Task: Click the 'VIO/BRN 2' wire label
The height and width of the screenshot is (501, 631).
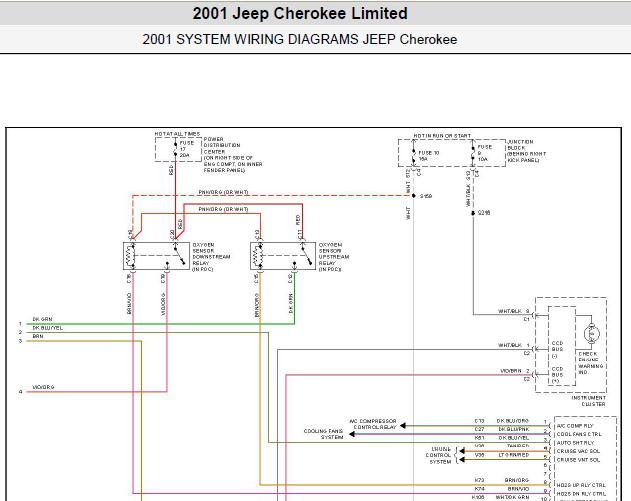Action: coord(515,371)
